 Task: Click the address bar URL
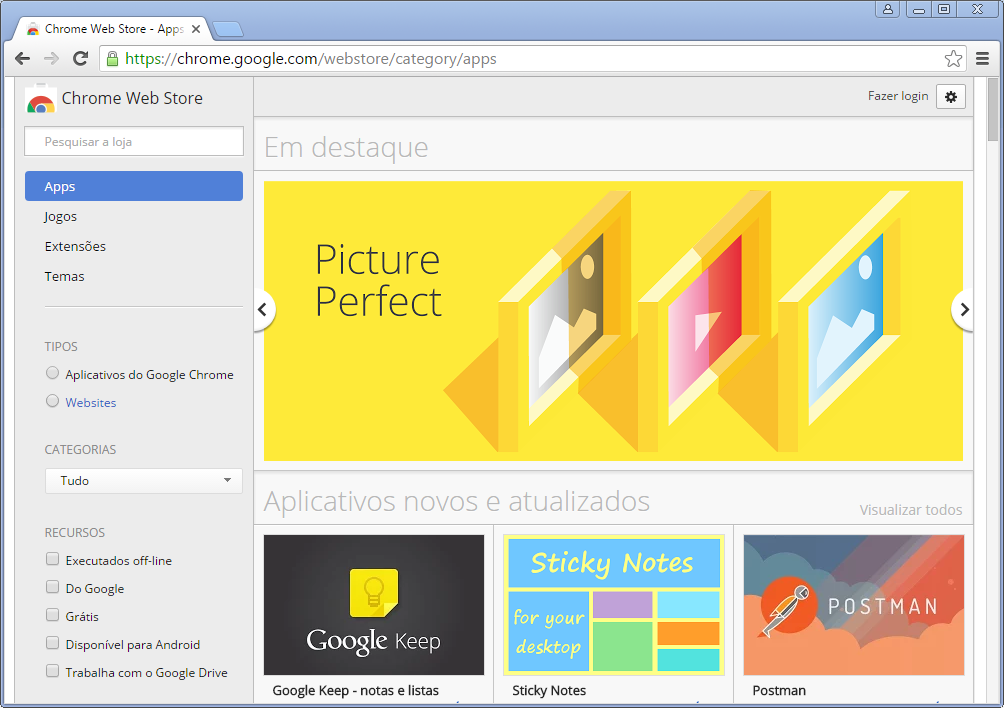[x=311, y=59]
